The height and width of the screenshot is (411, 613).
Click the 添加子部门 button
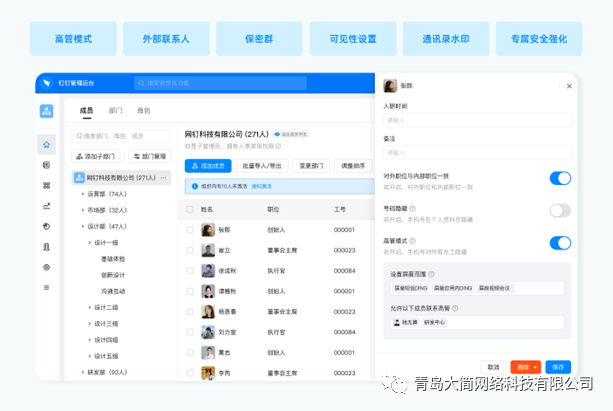95,156
